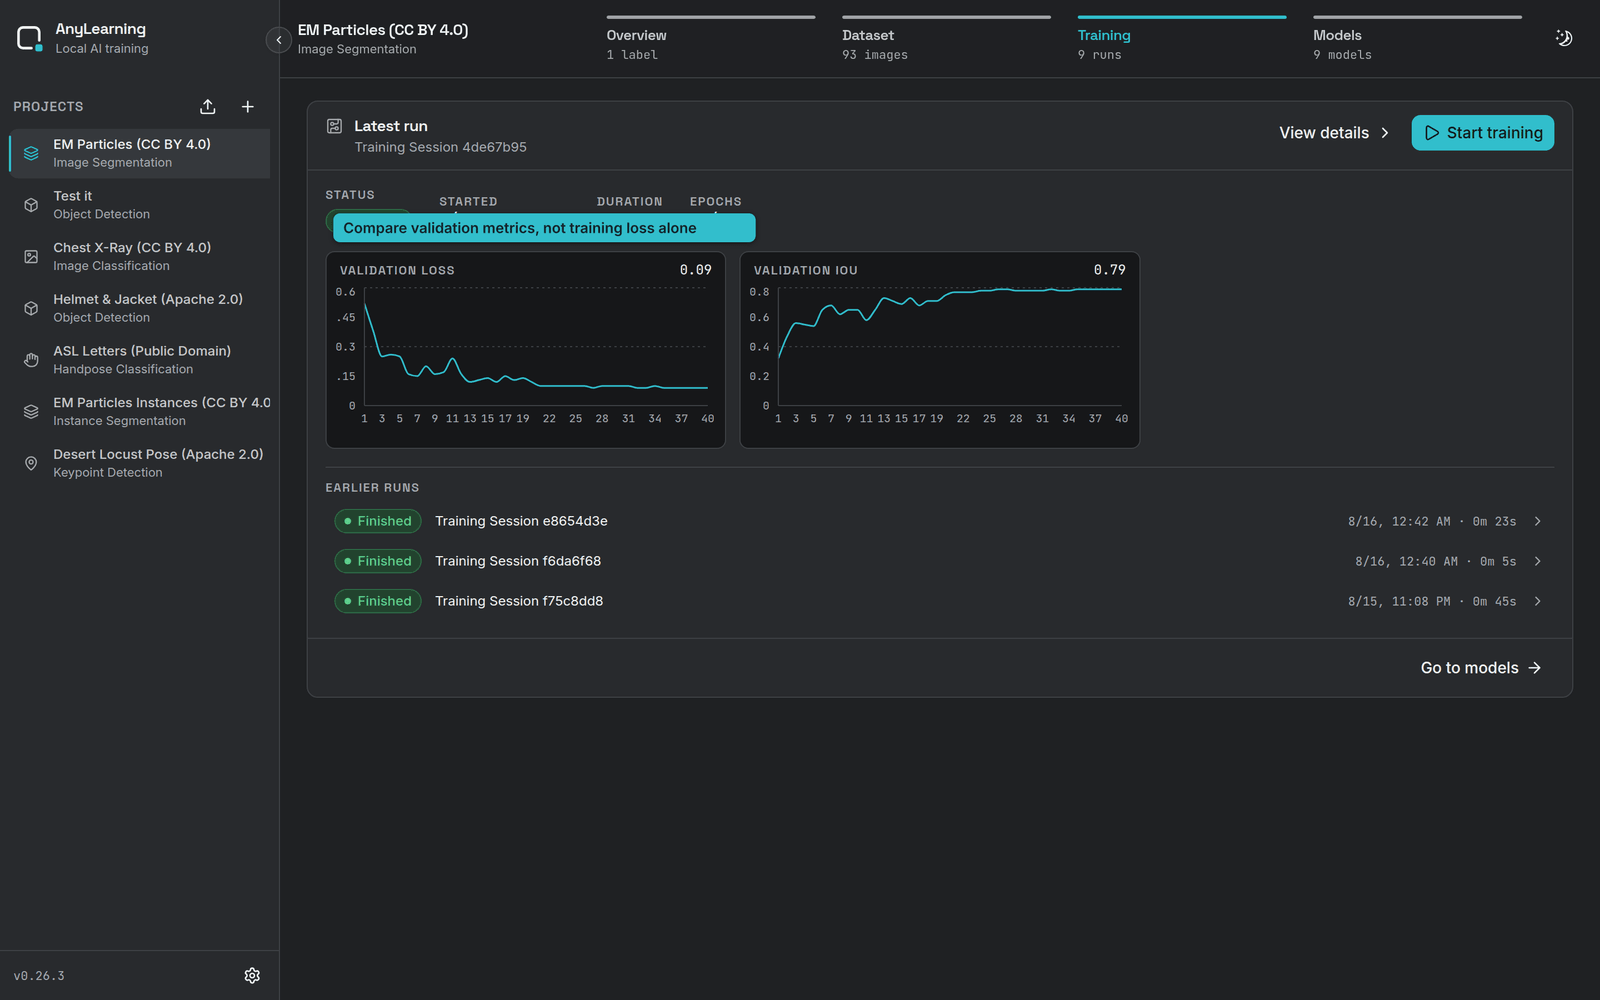This screenshot has height=1000, width=1600.
Task: Open Training Session f75c8dd8 row
Action: (939, 601)
